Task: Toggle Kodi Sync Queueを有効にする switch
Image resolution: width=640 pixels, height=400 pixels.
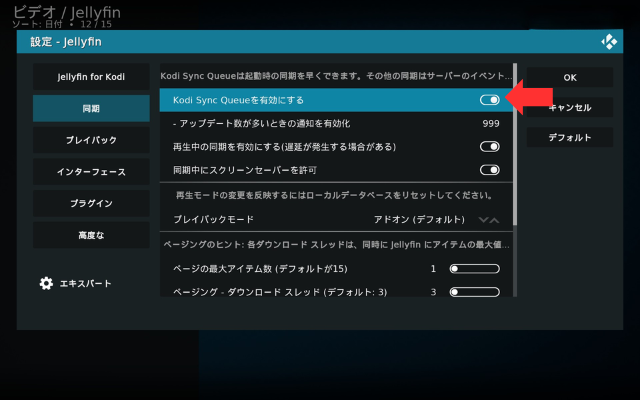Action: point(490,100)
